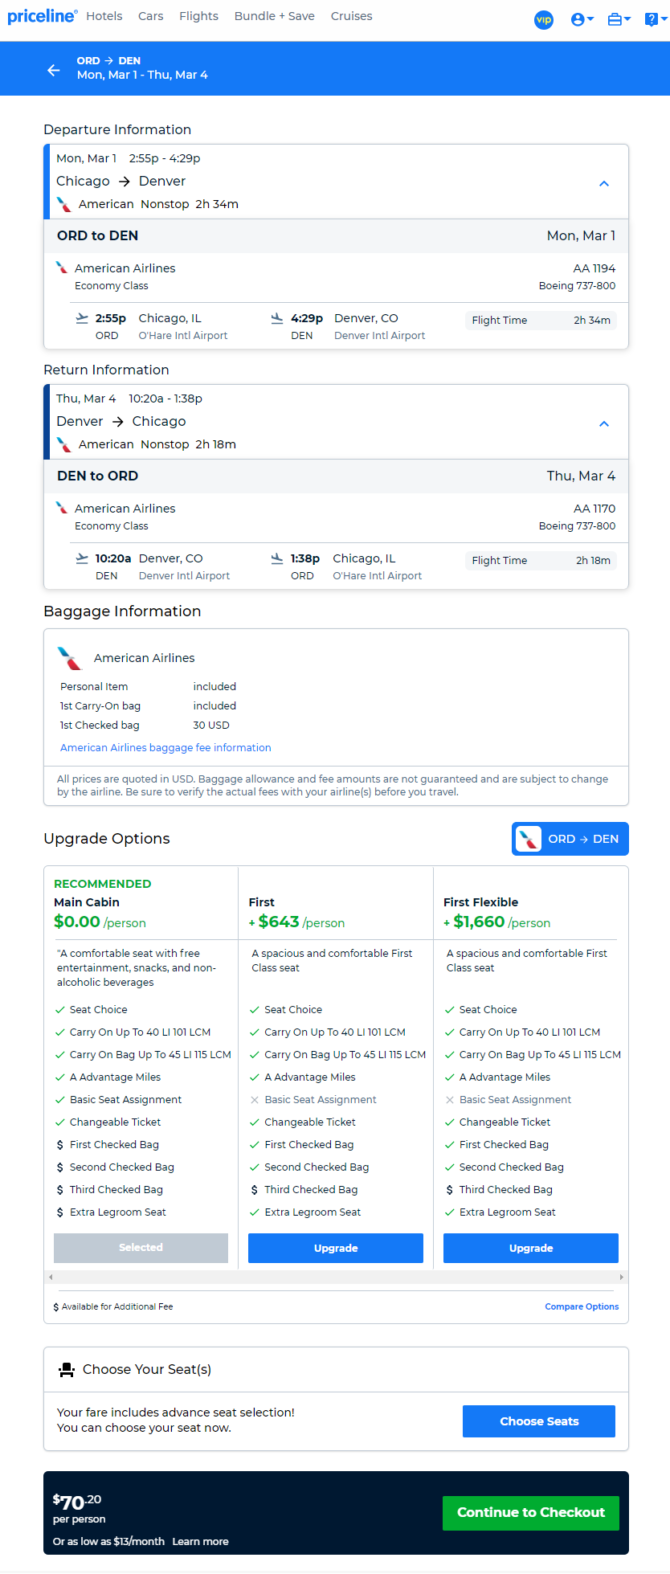Click the 1st Checked bag 30 USD fee
The image size is (670, 1574).
[211, 725]
